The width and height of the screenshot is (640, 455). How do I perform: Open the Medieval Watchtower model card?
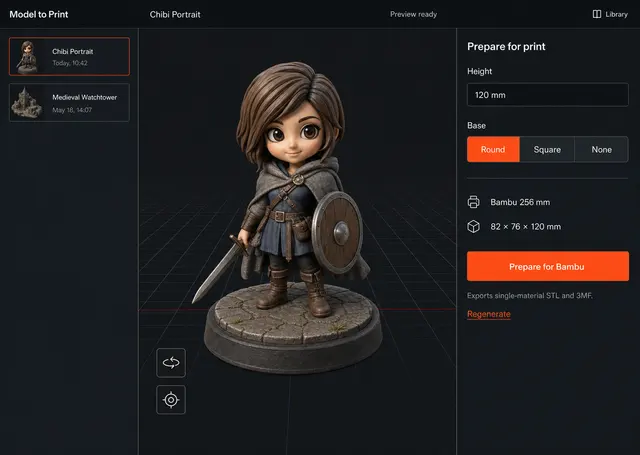click(x=69, y=102)
